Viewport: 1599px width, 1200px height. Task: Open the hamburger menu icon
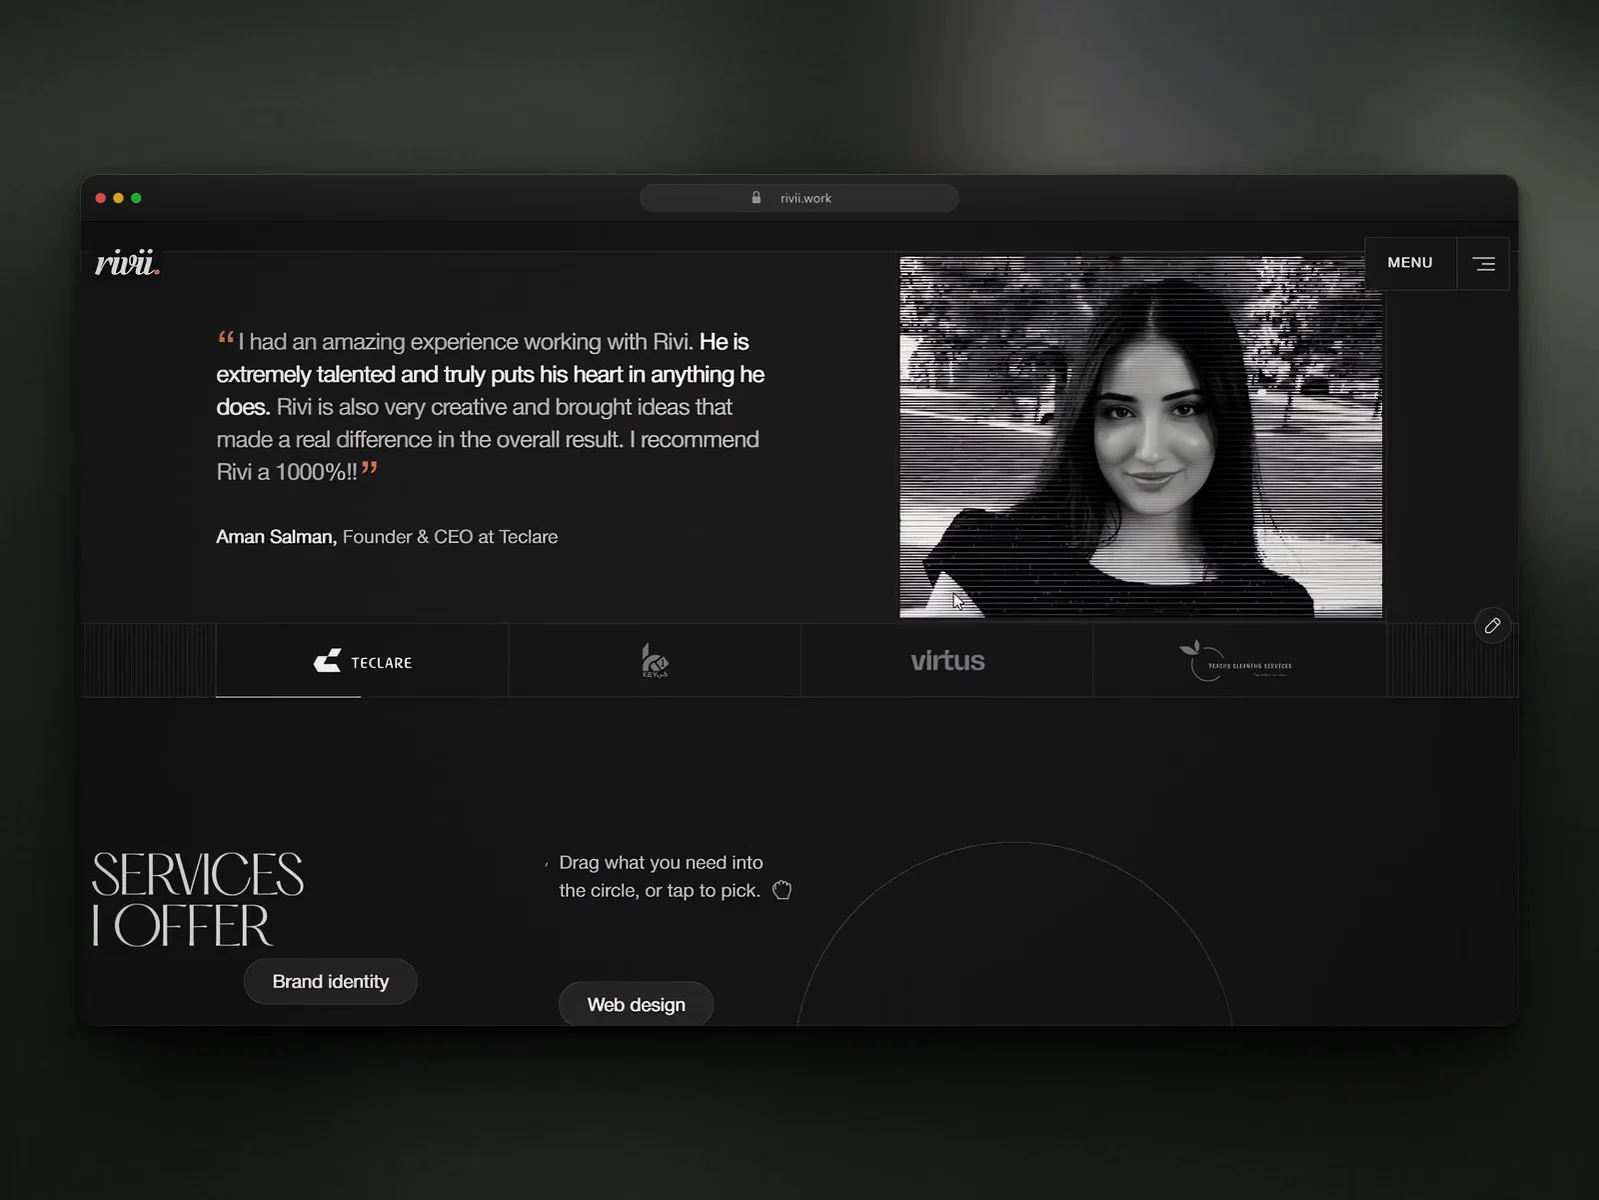(1483, 264)
